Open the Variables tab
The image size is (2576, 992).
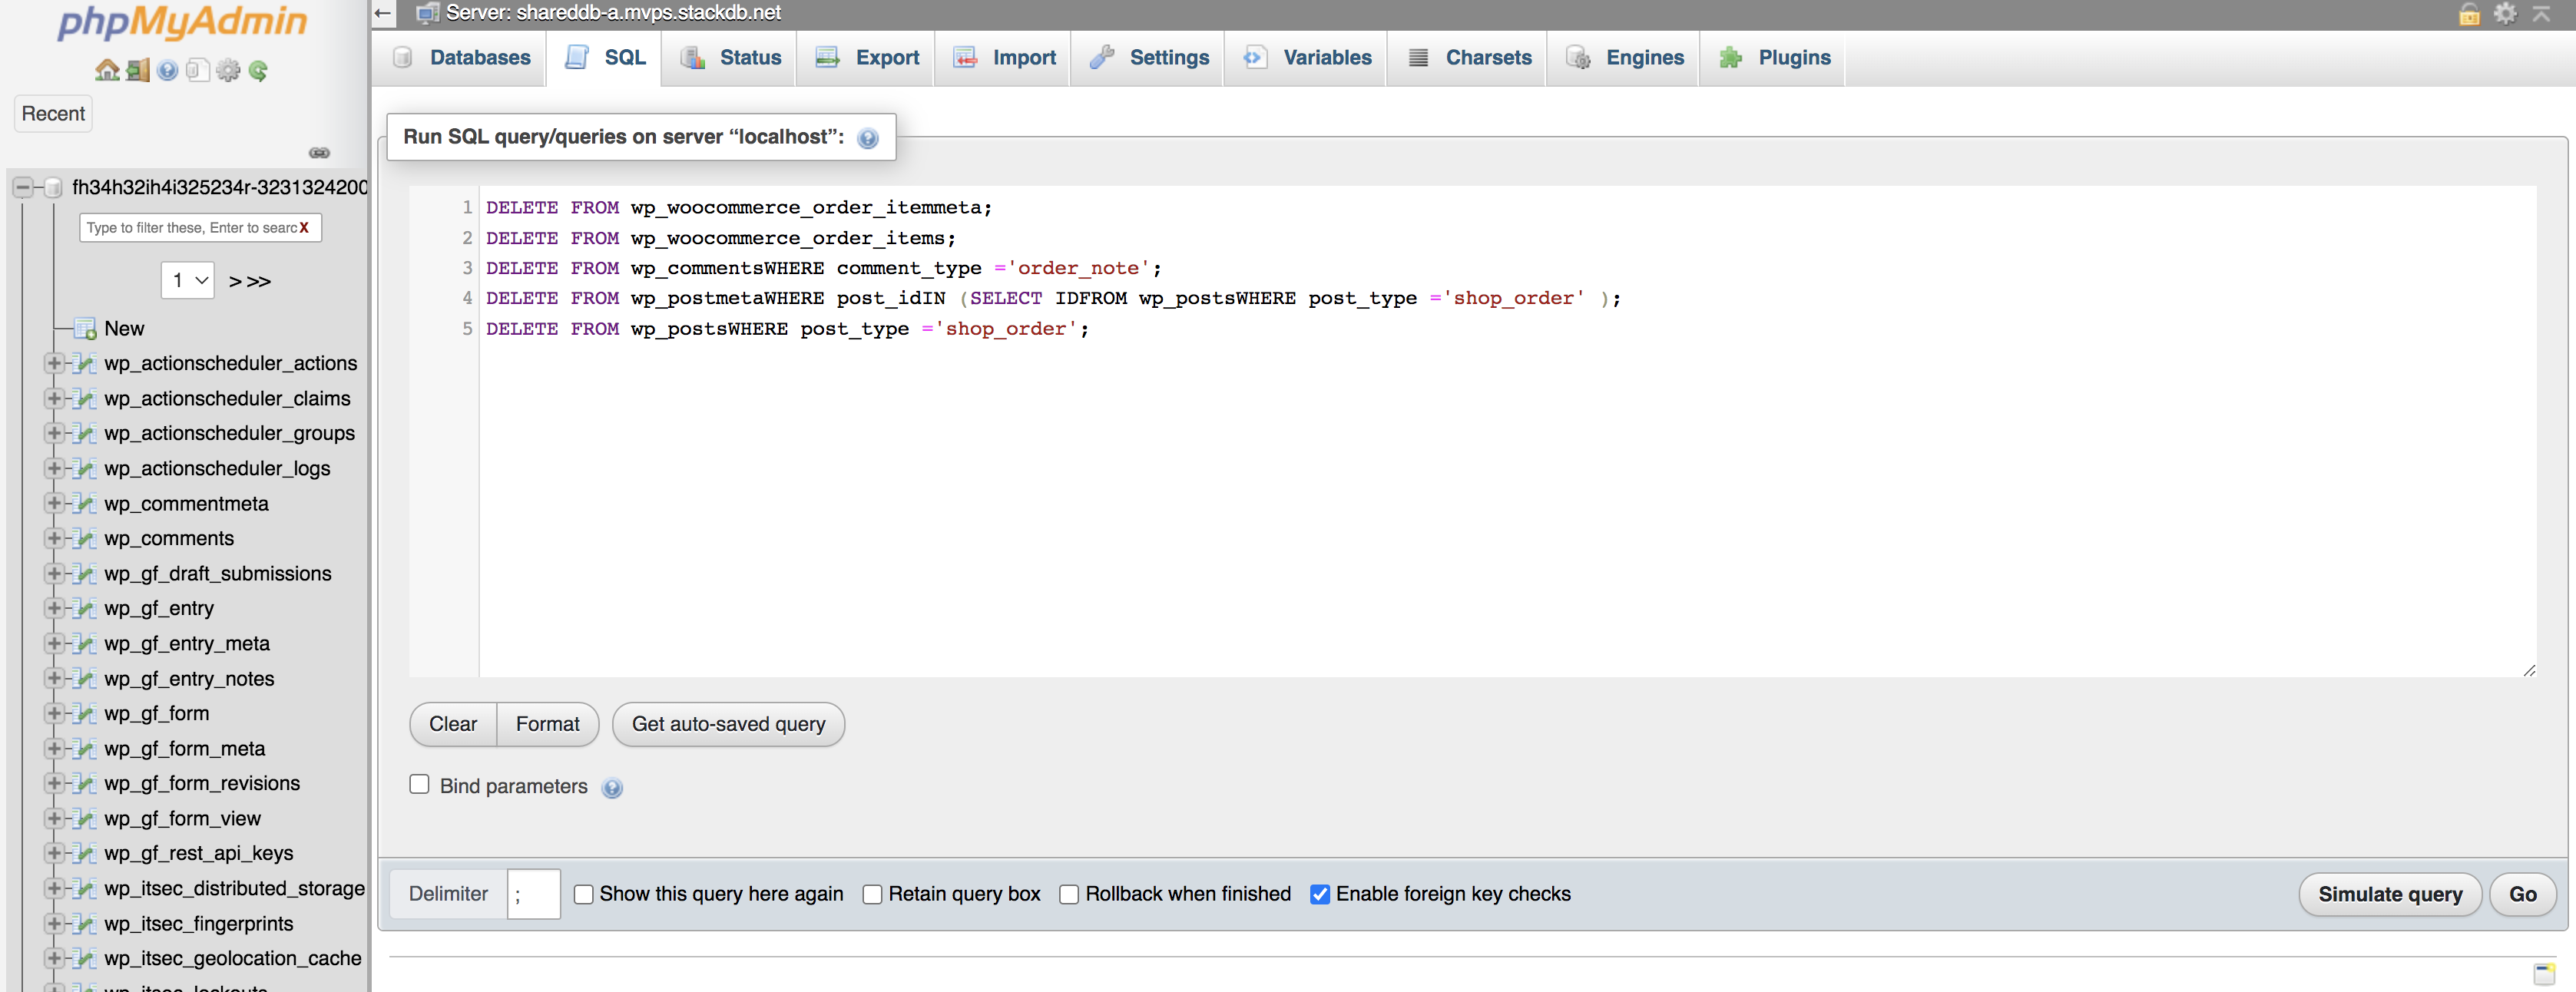click(1306, 58)
